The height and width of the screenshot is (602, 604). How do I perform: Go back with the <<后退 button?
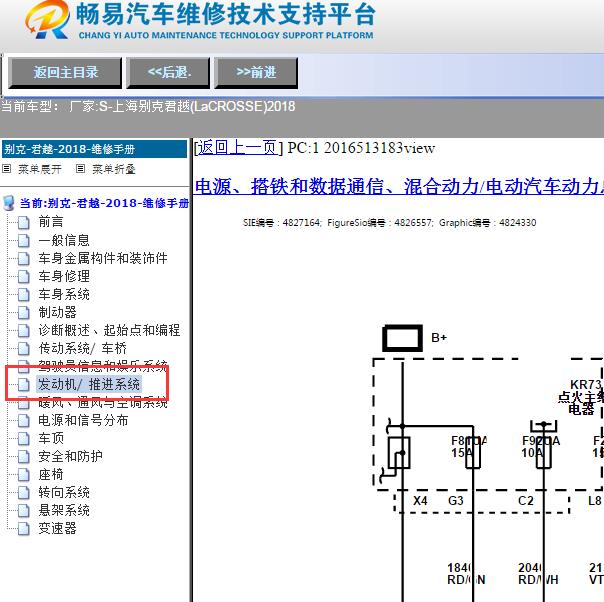click(168, 72)
